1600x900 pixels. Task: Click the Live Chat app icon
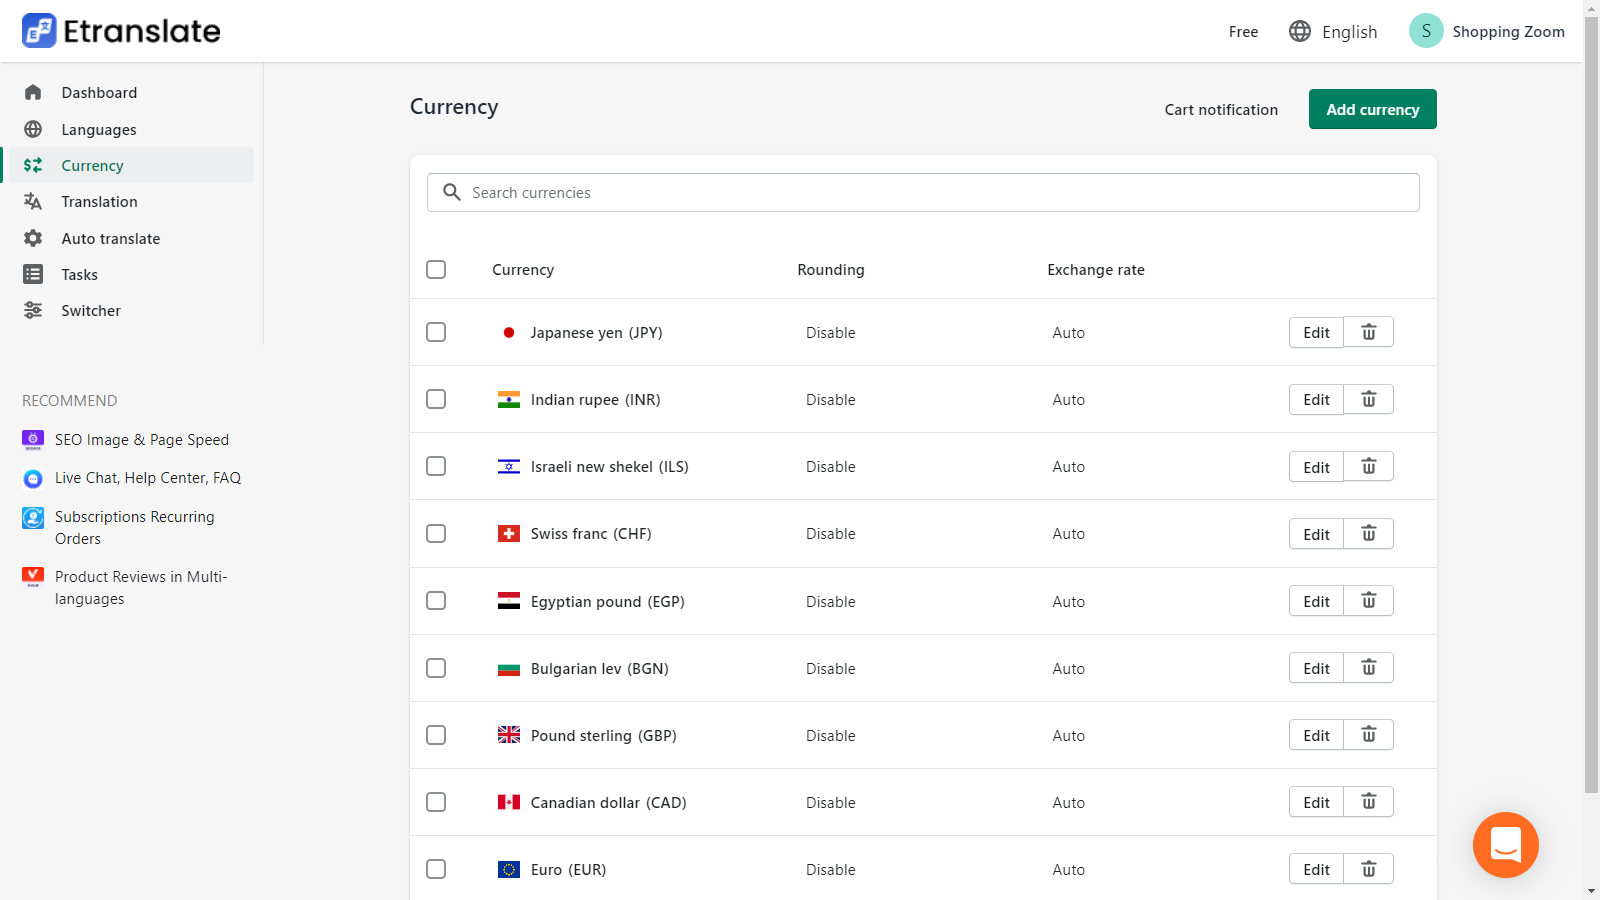click(x=33, y=479)
